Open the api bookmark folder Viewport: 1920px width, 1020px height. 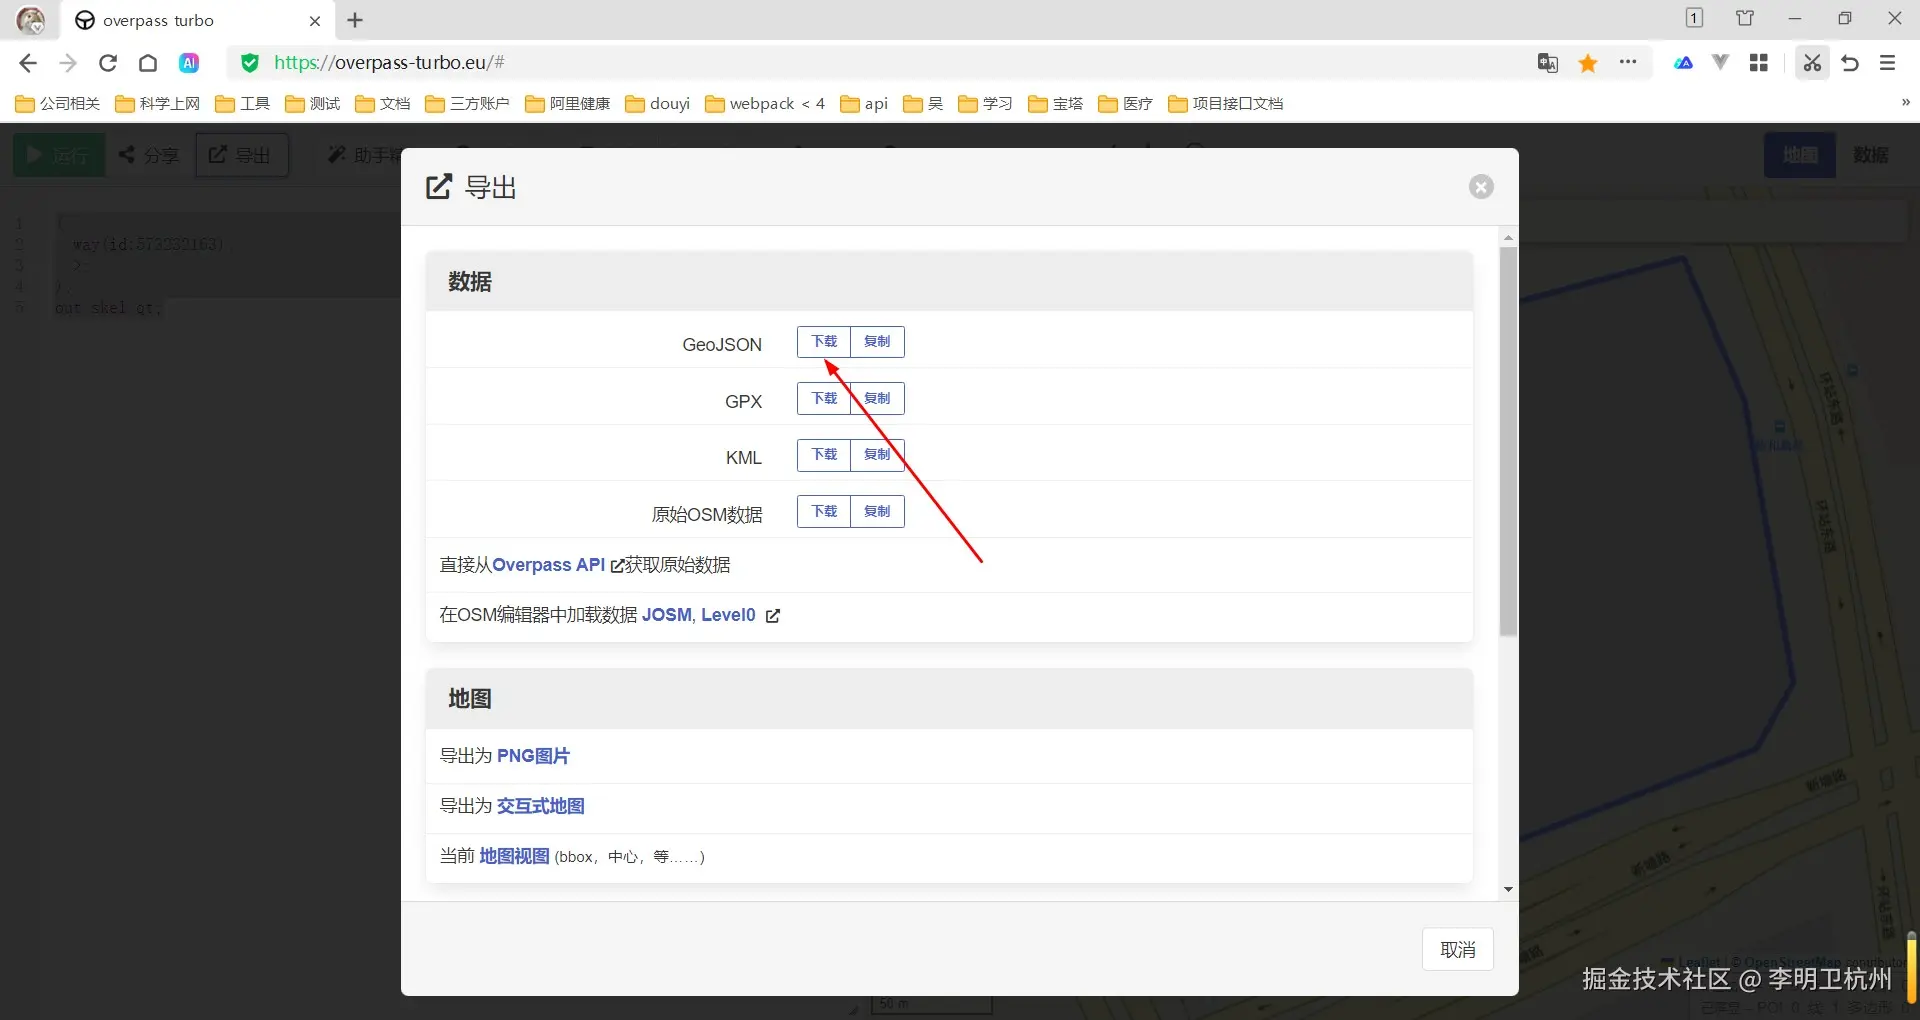pos(864,104)
